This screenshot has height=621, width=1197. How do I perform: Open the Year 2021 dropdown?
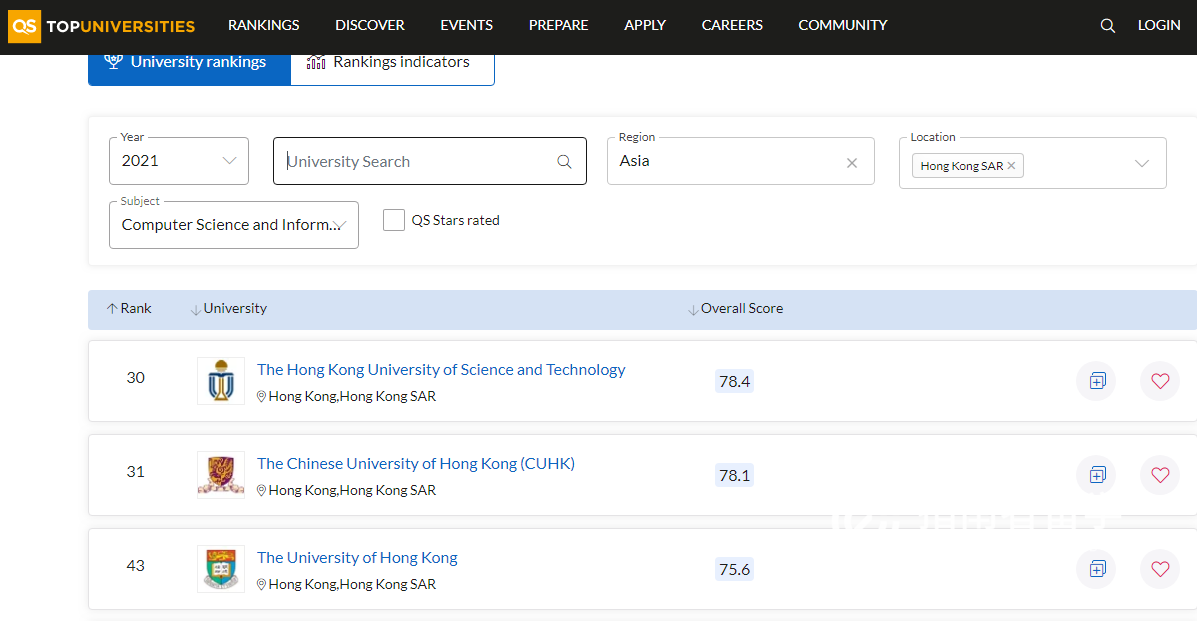click(179, 161)
